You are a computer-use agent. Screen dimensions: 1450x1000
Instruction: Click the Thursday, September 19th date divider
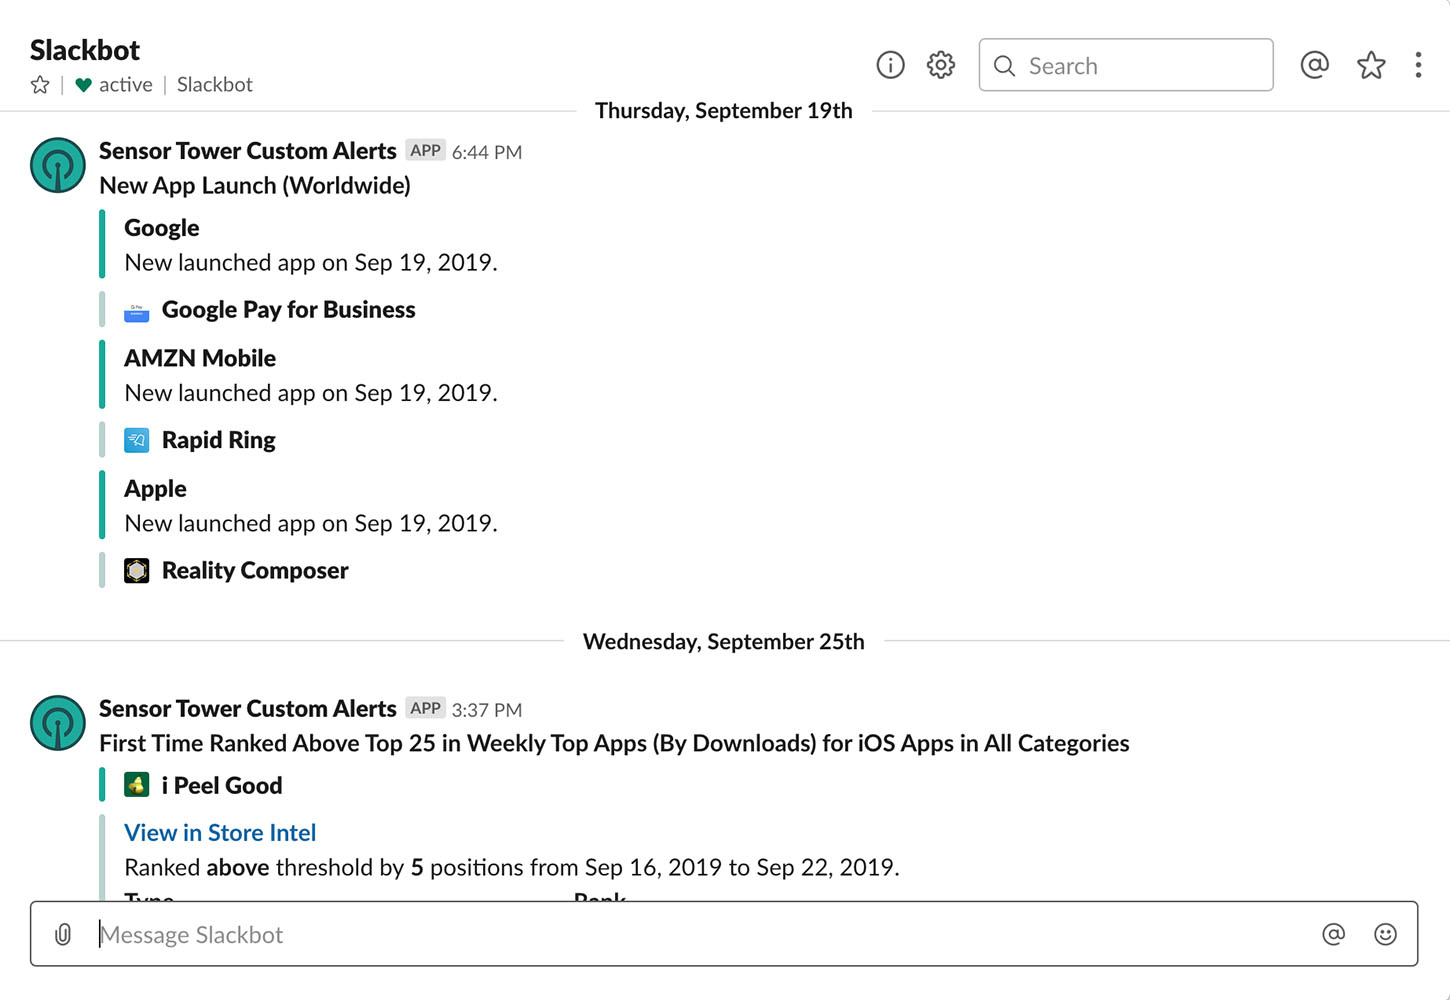[x=723, y=110]
